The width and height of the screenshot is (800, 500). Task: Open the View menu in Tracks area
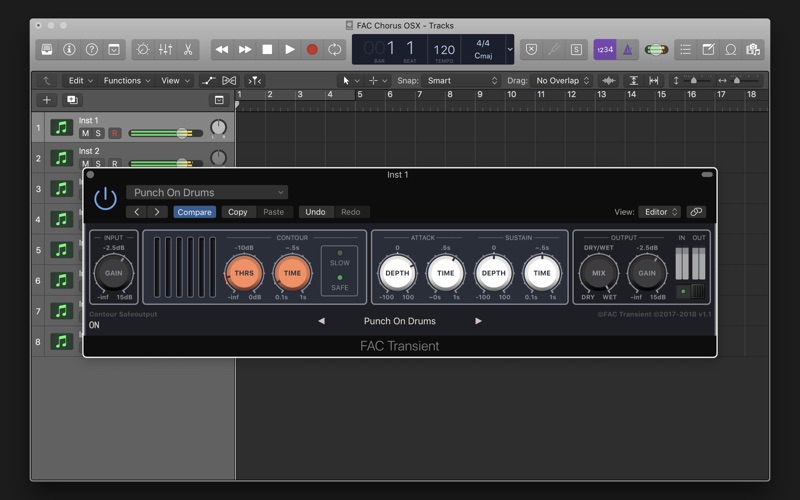[175, 81]
